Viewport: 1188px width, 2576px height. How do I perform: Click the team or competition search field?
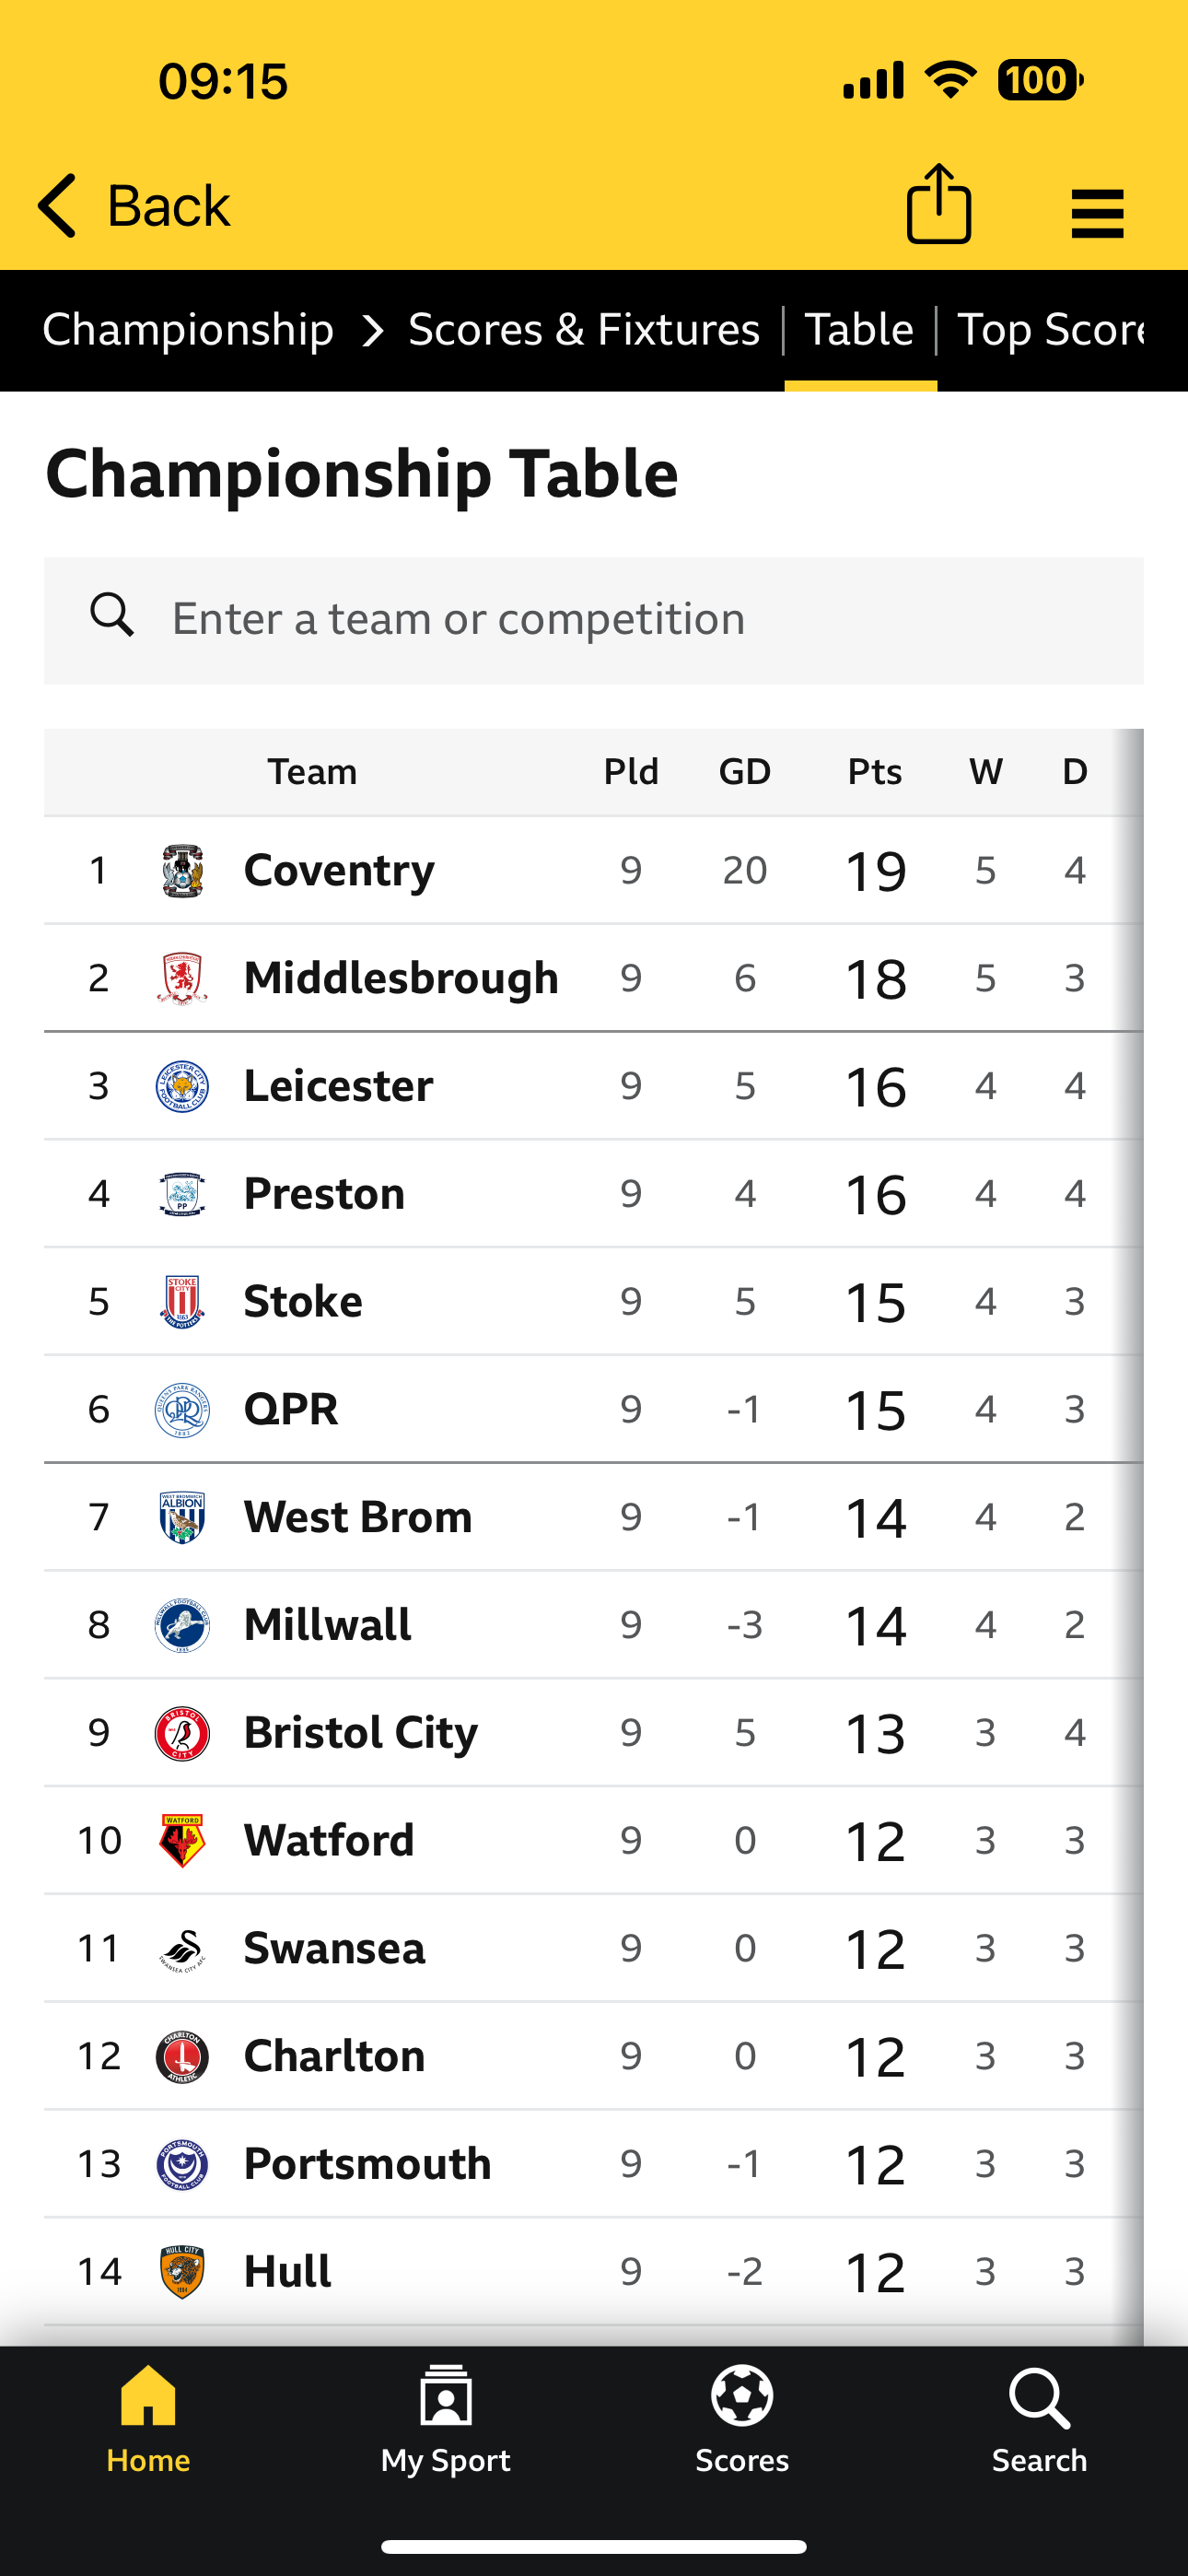pos(594,620)
